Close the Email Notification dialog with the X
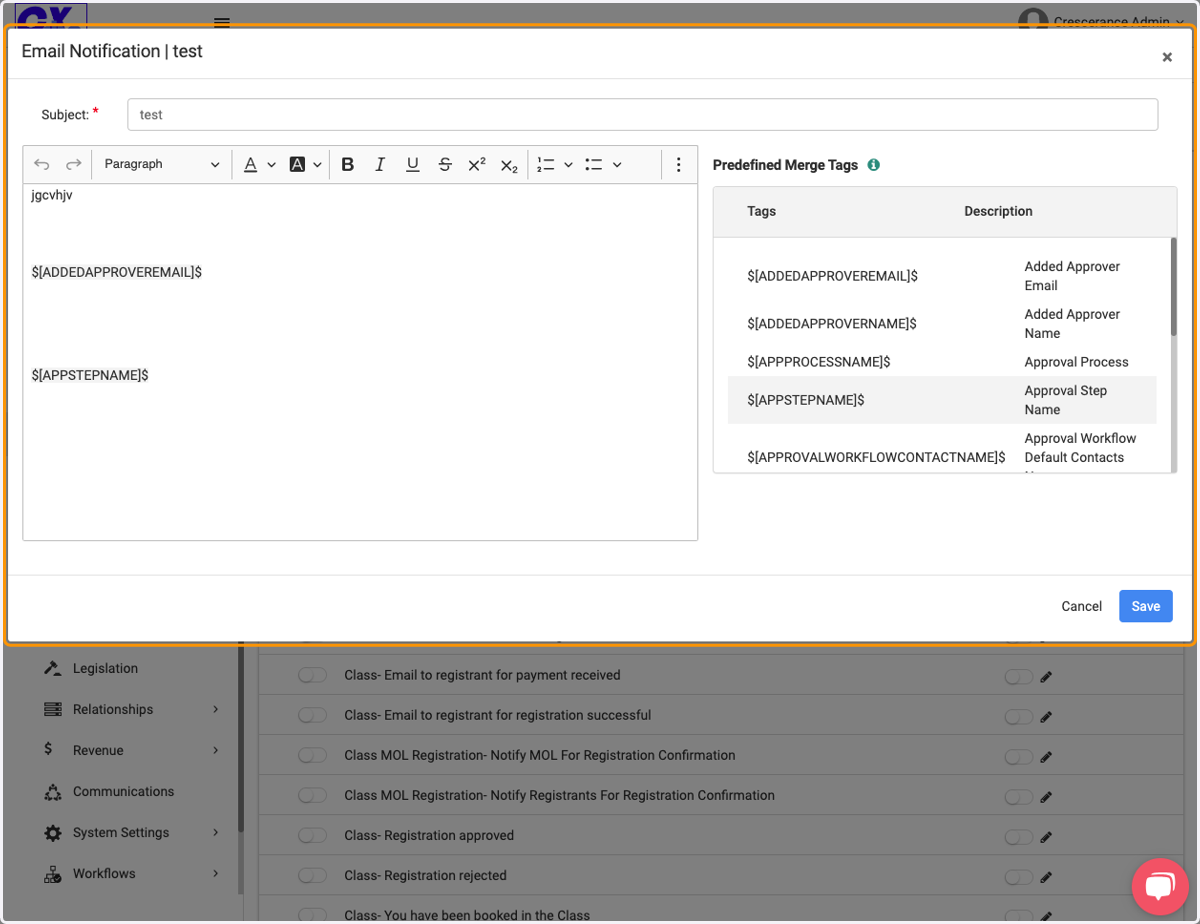 1167,57
